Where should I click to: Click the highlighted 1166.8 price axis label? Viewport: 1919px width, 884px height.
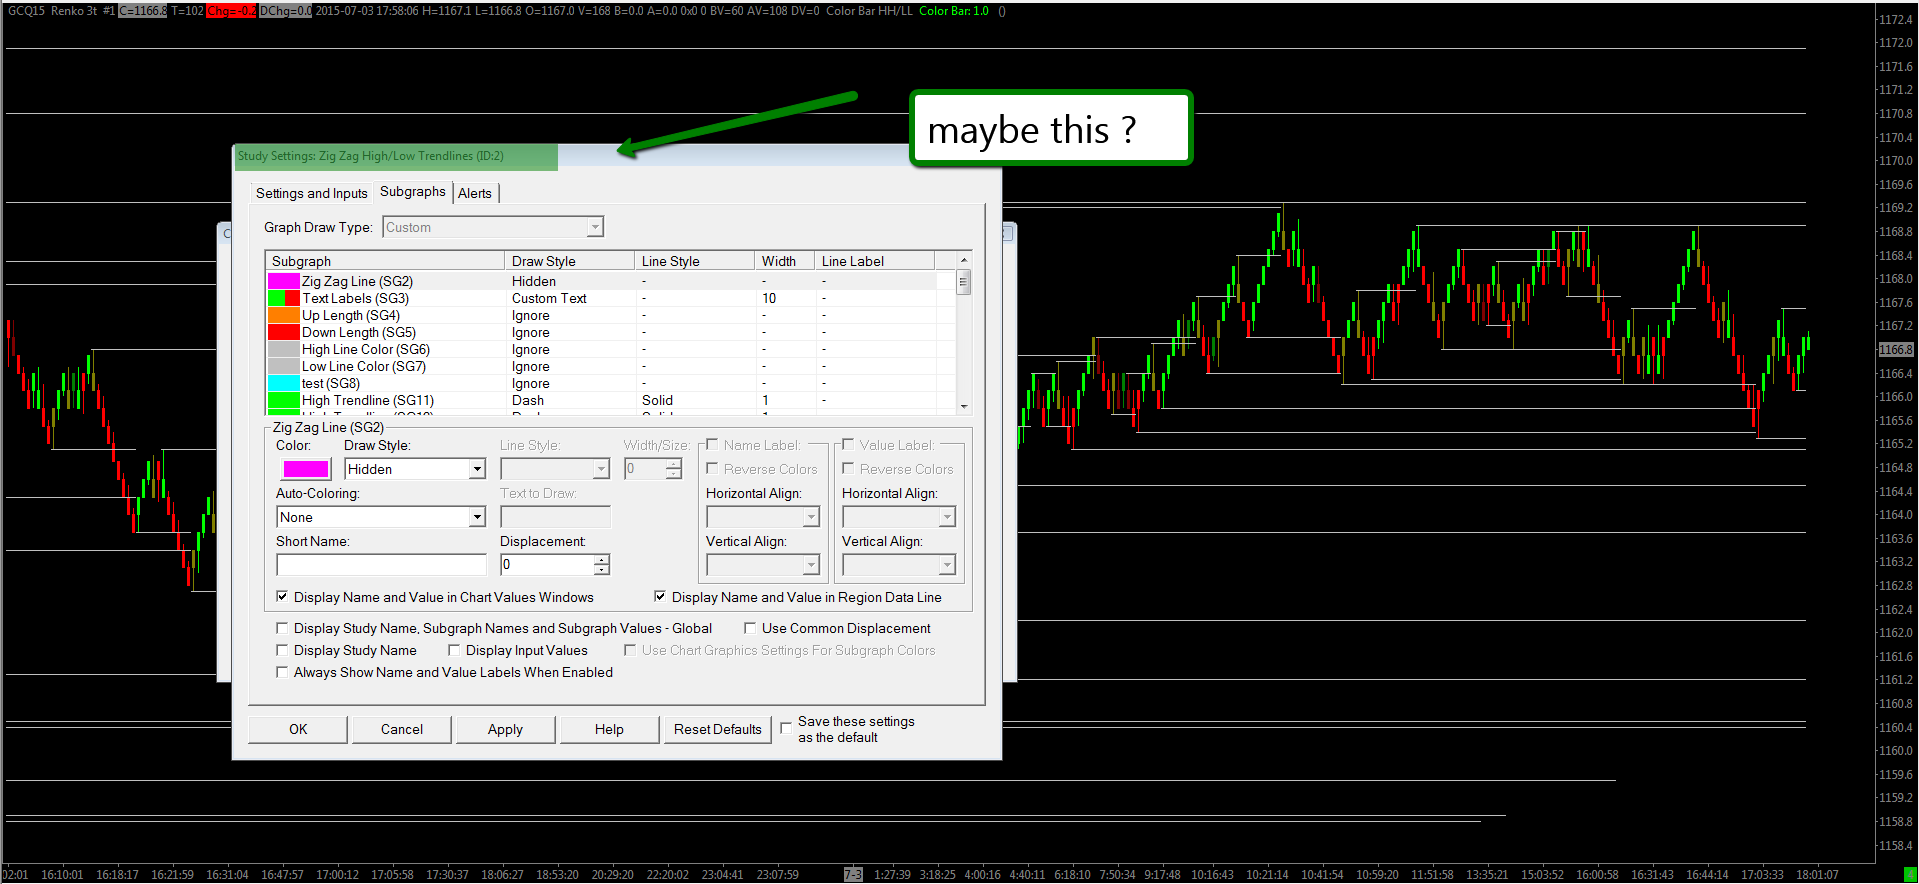click(1896, 350)
